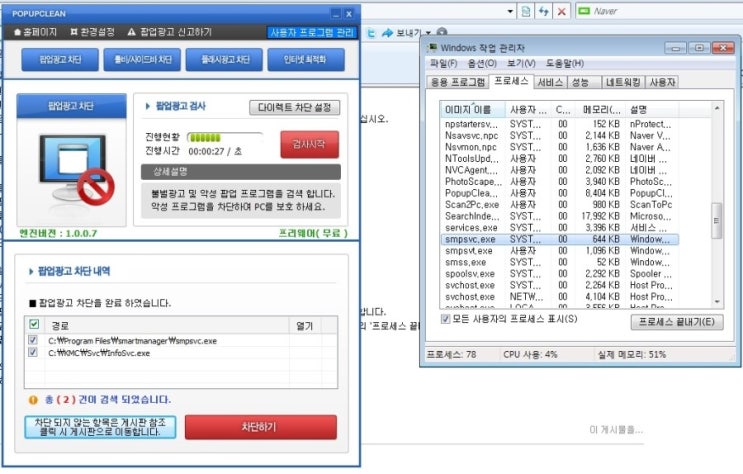Click the top 팝업광고 차단 button
743x474 pixels.
tap(60, 60)
